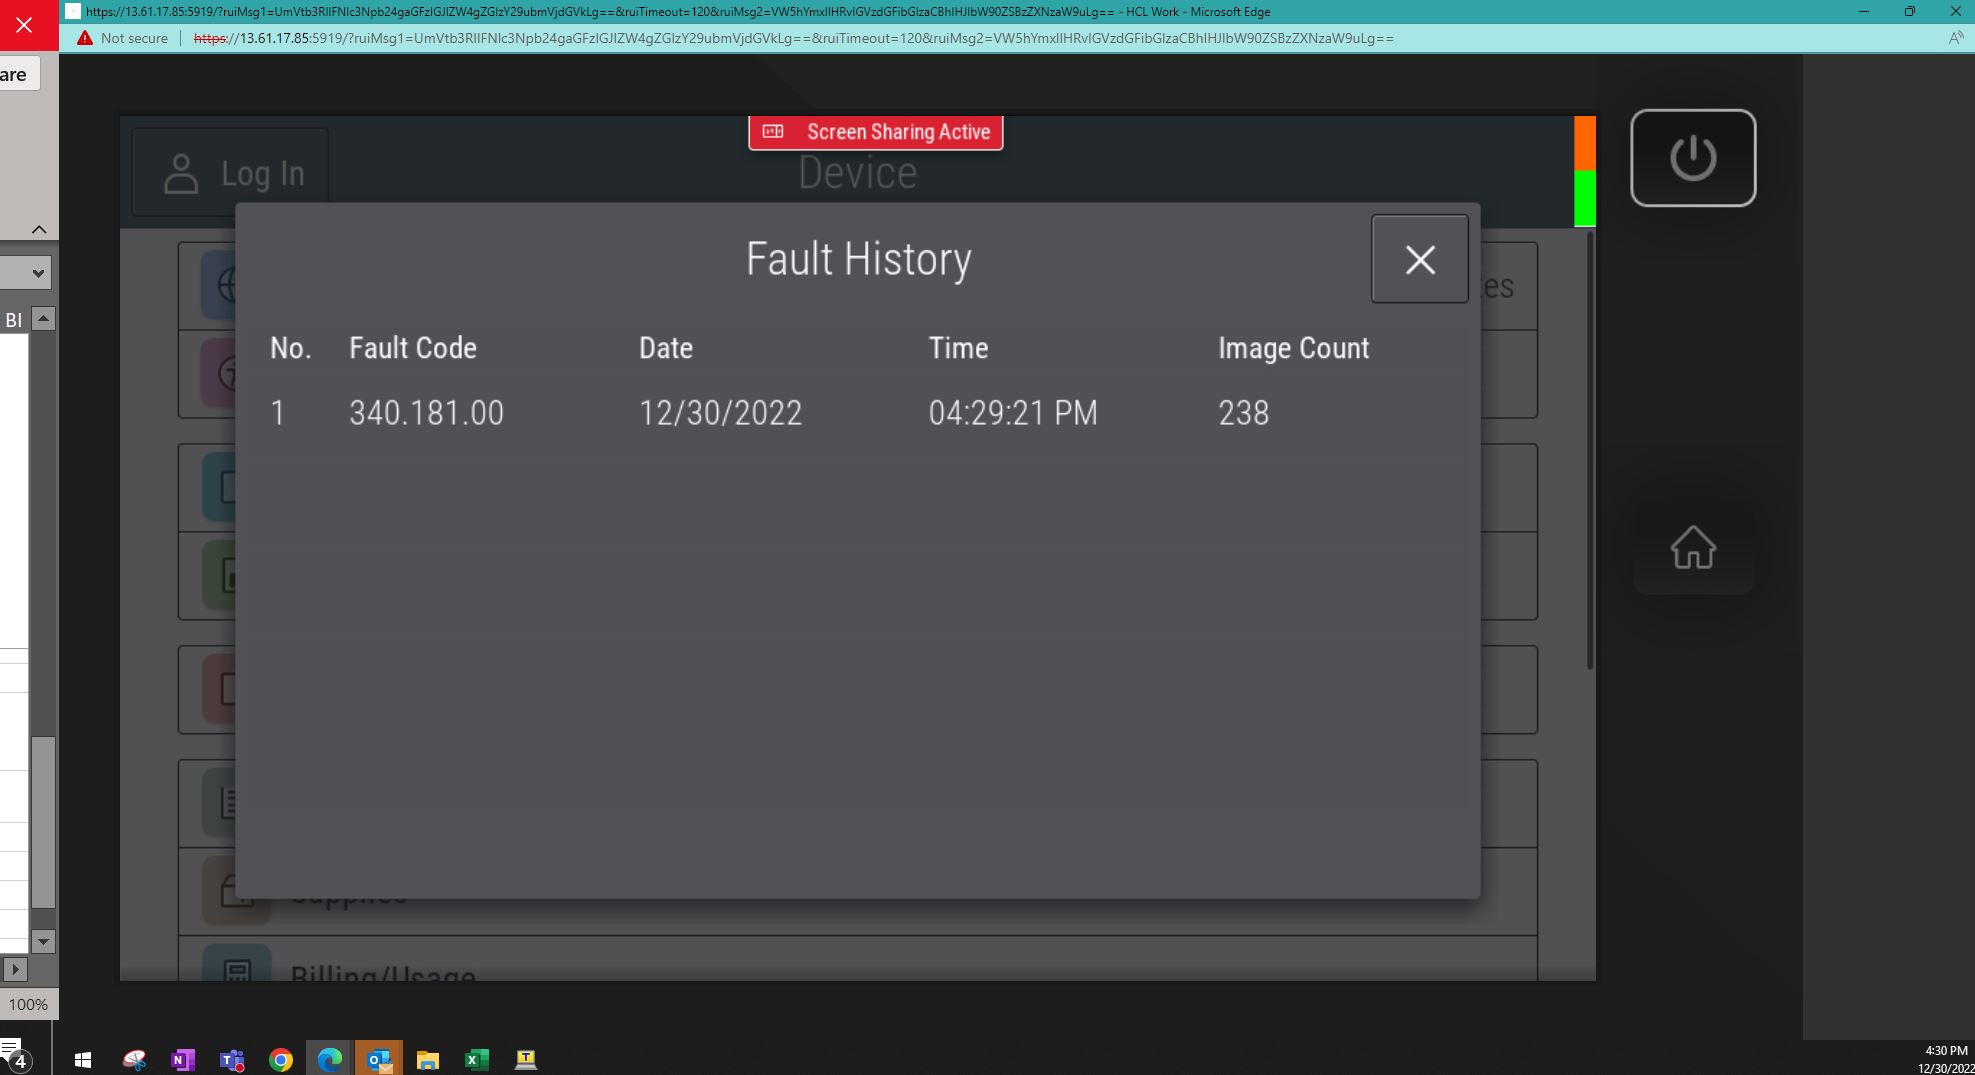Click the Screen Sharing Active banner
The width and height of the screenshot is (1975, 1075).
click(x=876, y=132)
